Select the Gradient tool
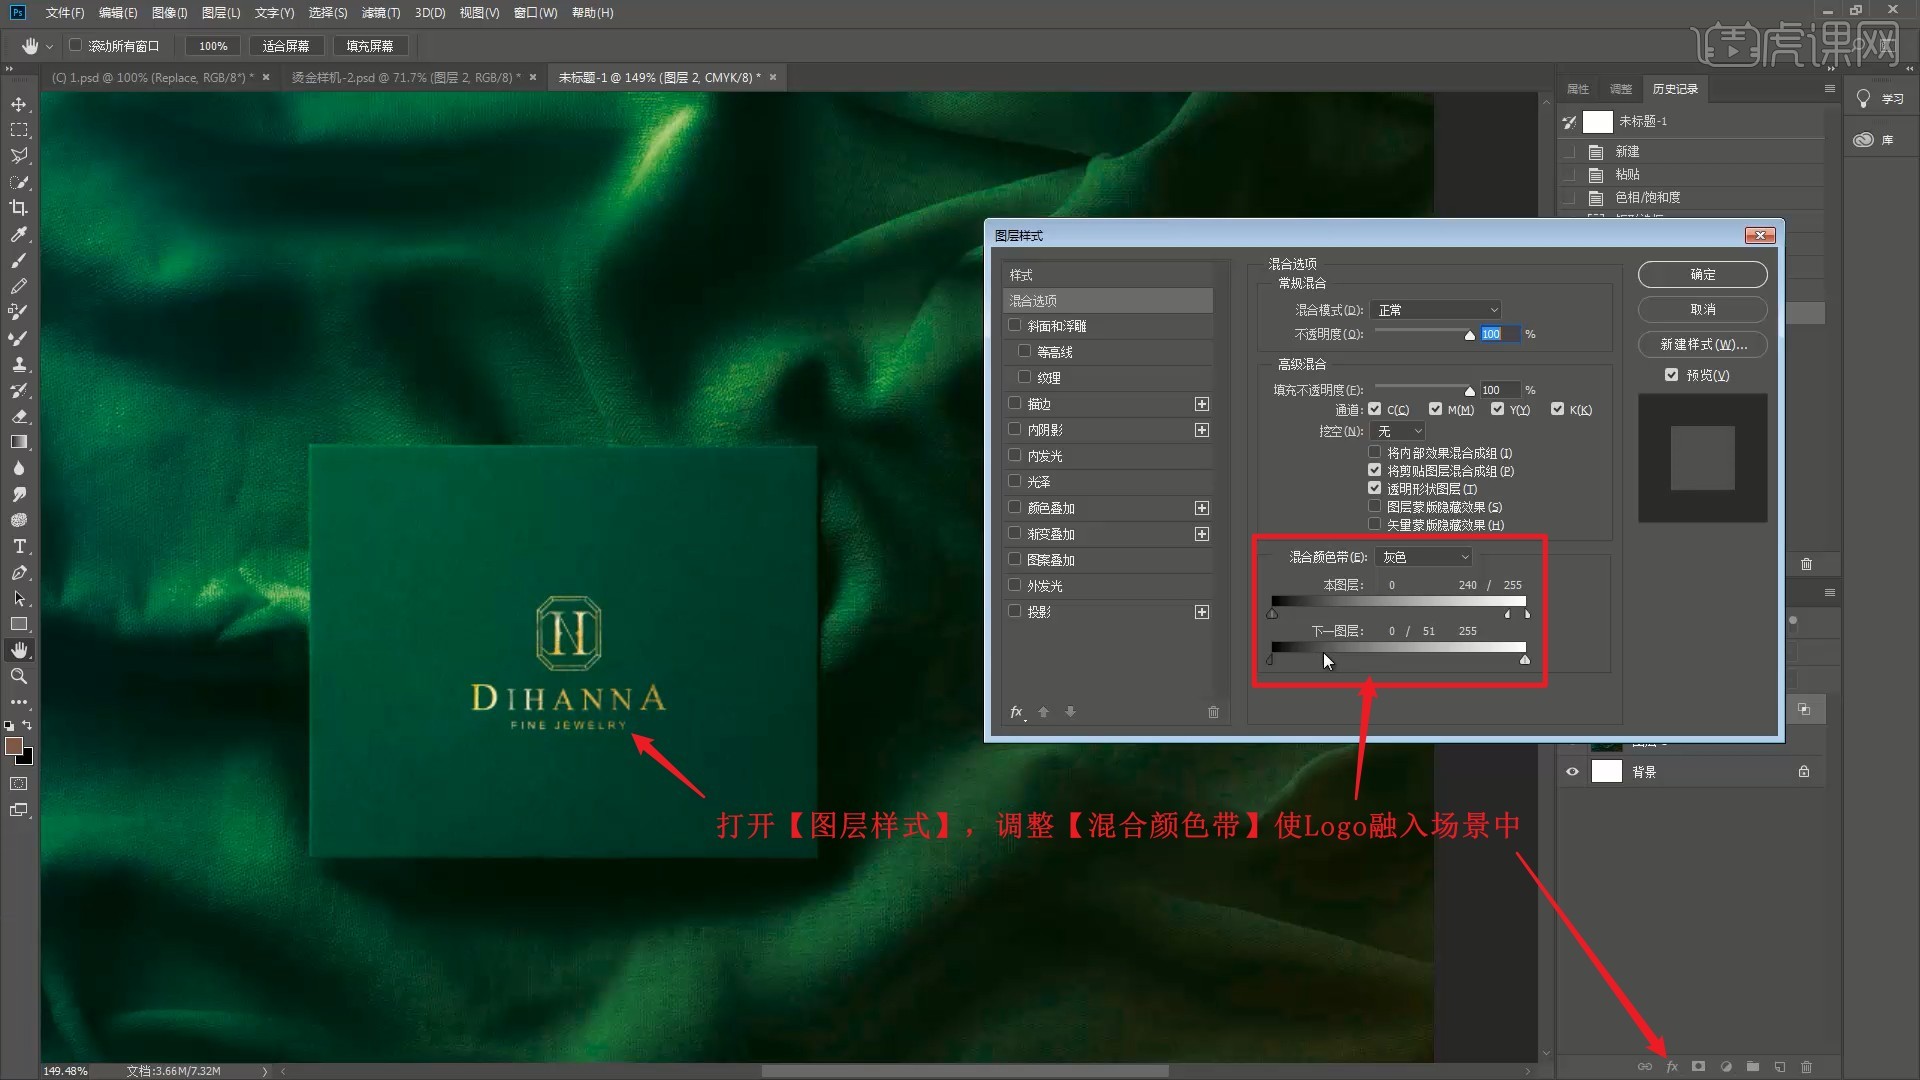Image resolution: width=1920 pixels, height=1080 pixels. tap(19, 442)
